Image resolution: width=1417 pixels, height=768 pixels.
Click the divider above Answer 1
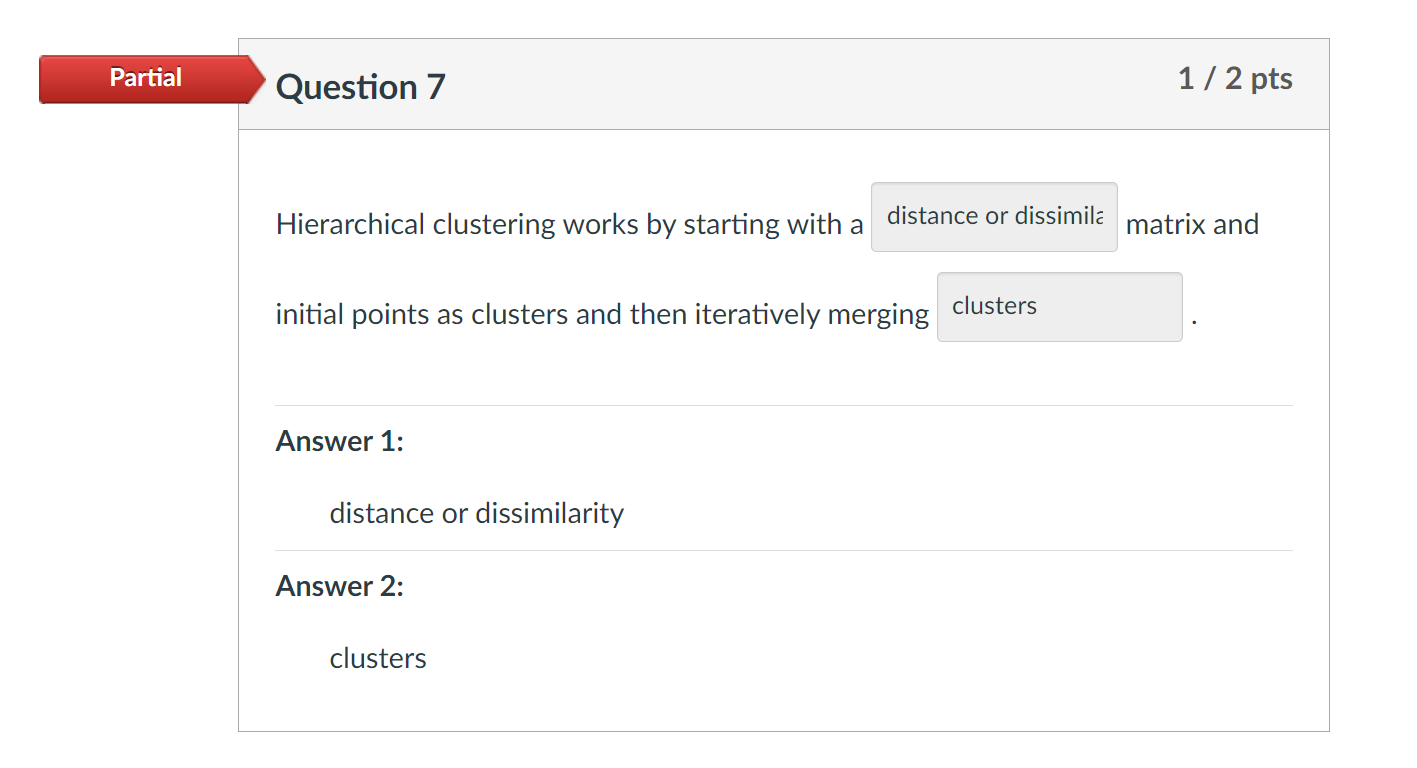click(x=784, y=406)
